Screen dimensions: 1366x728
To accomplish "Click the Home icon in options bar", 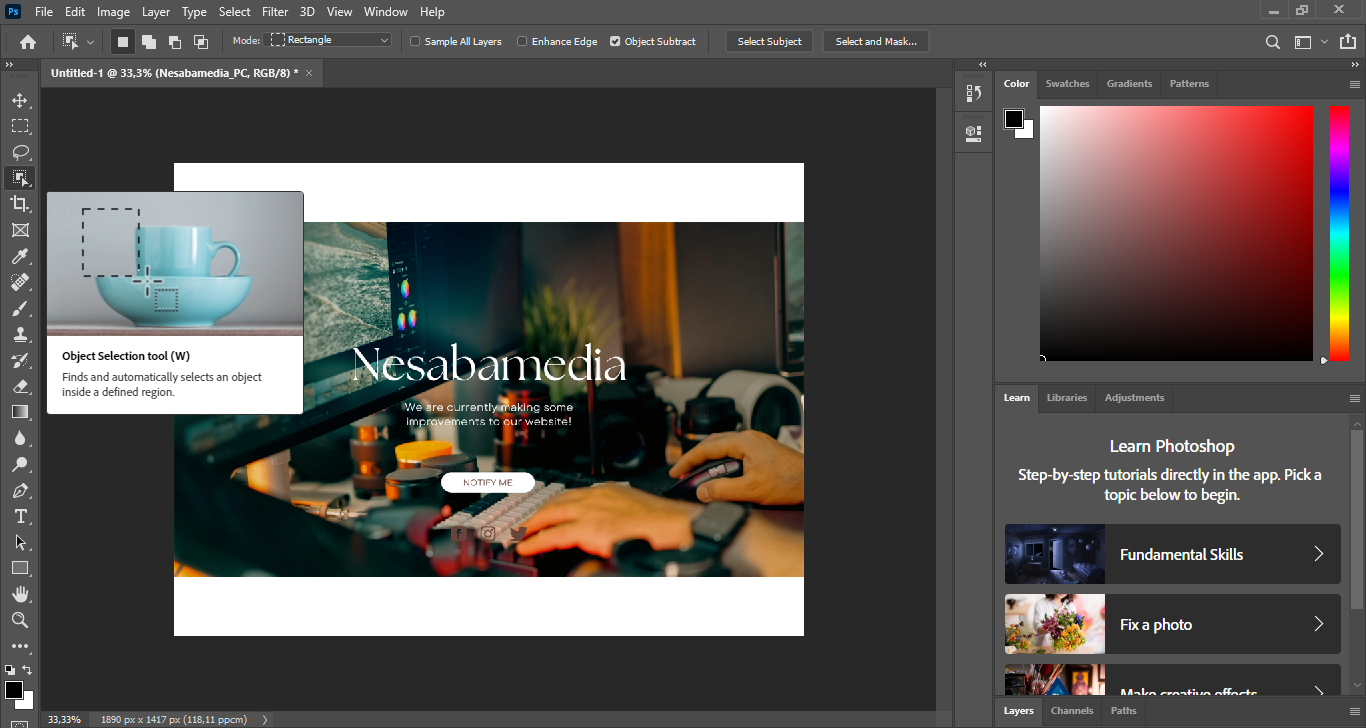I will (x=28, y=42).
